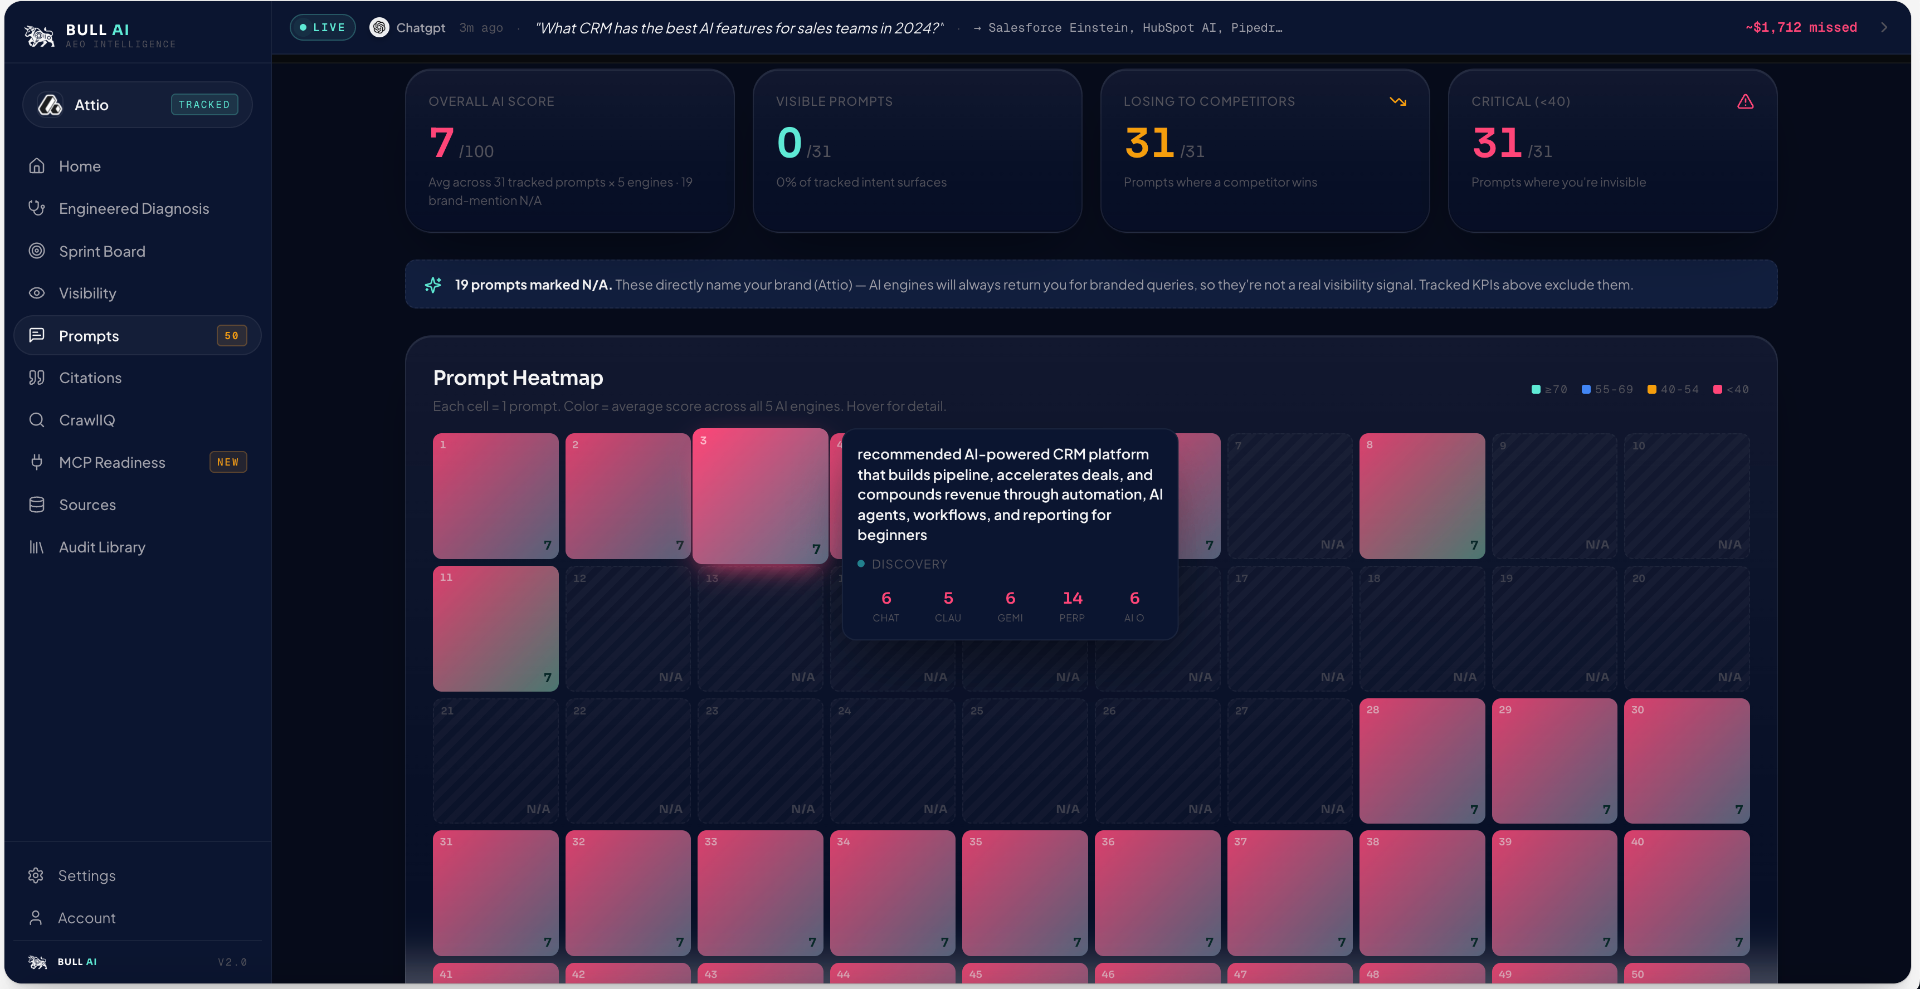Open Engineered Diagnosis page
Viewport: 1920px width, 989px height.
coord(137,208)
